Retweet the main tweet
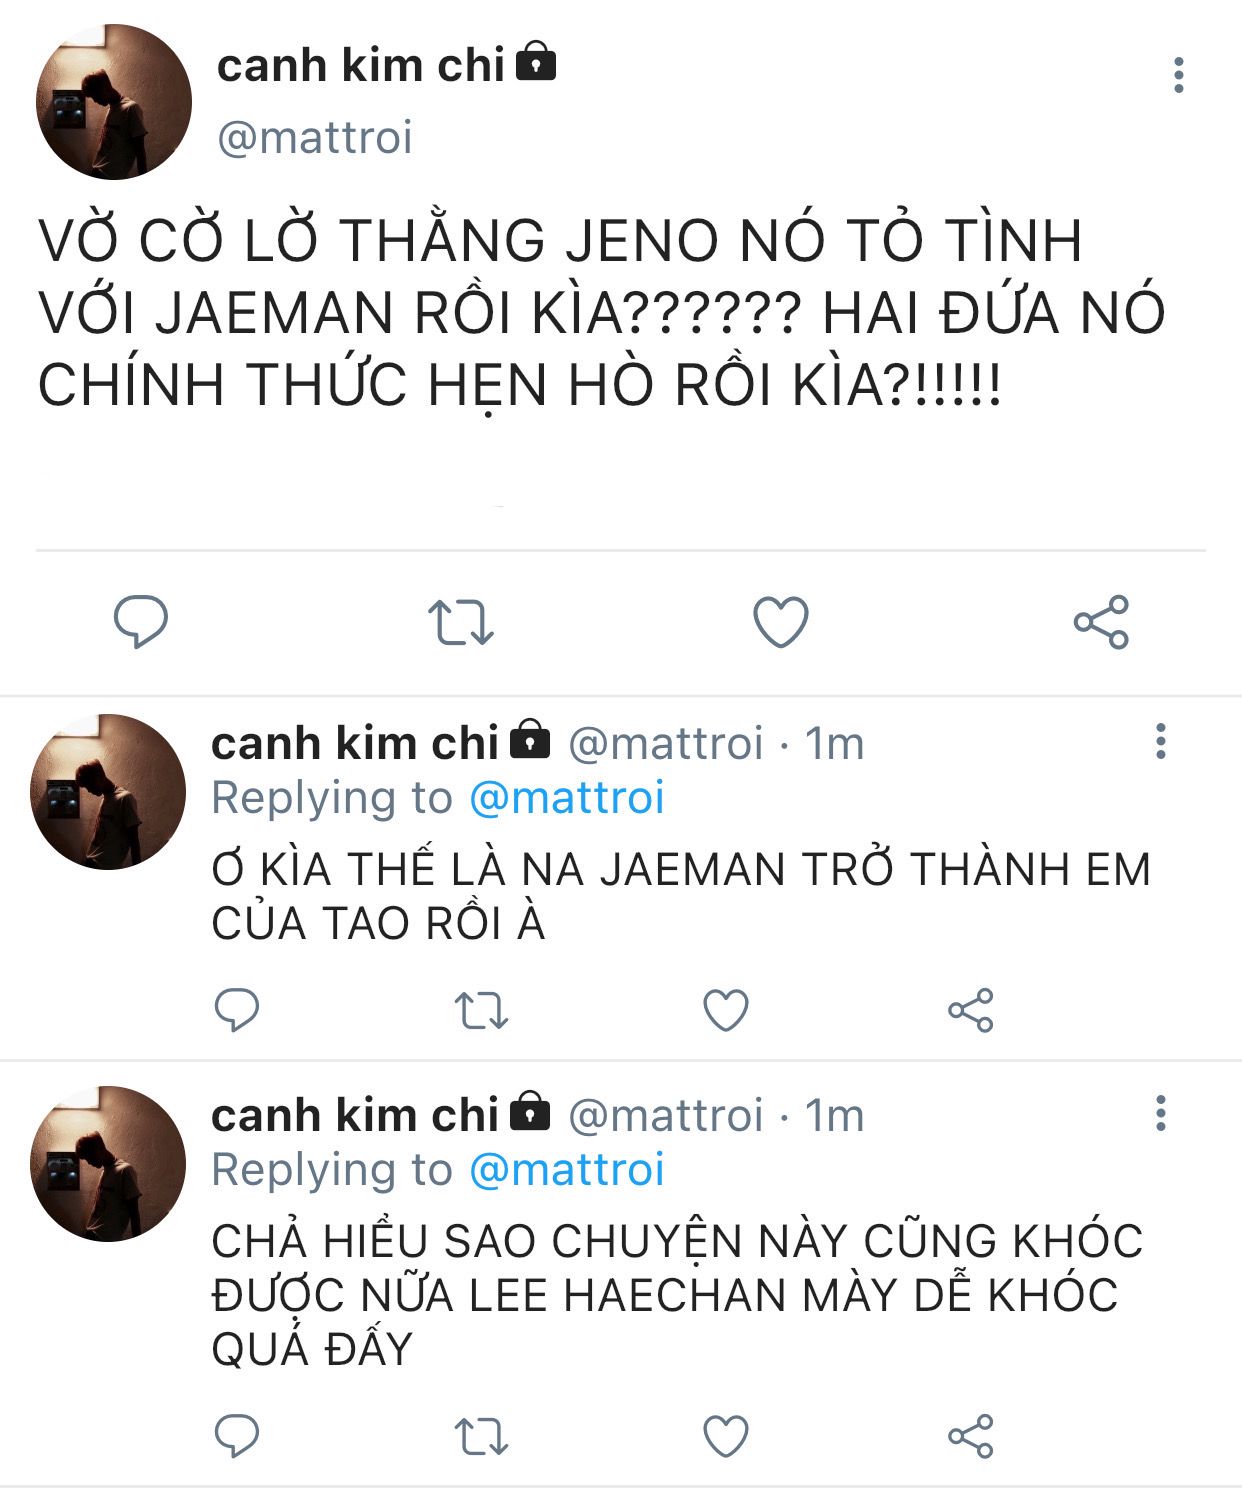The height and width of the screenshot is (1488, 1242). [x=461, y=622]
